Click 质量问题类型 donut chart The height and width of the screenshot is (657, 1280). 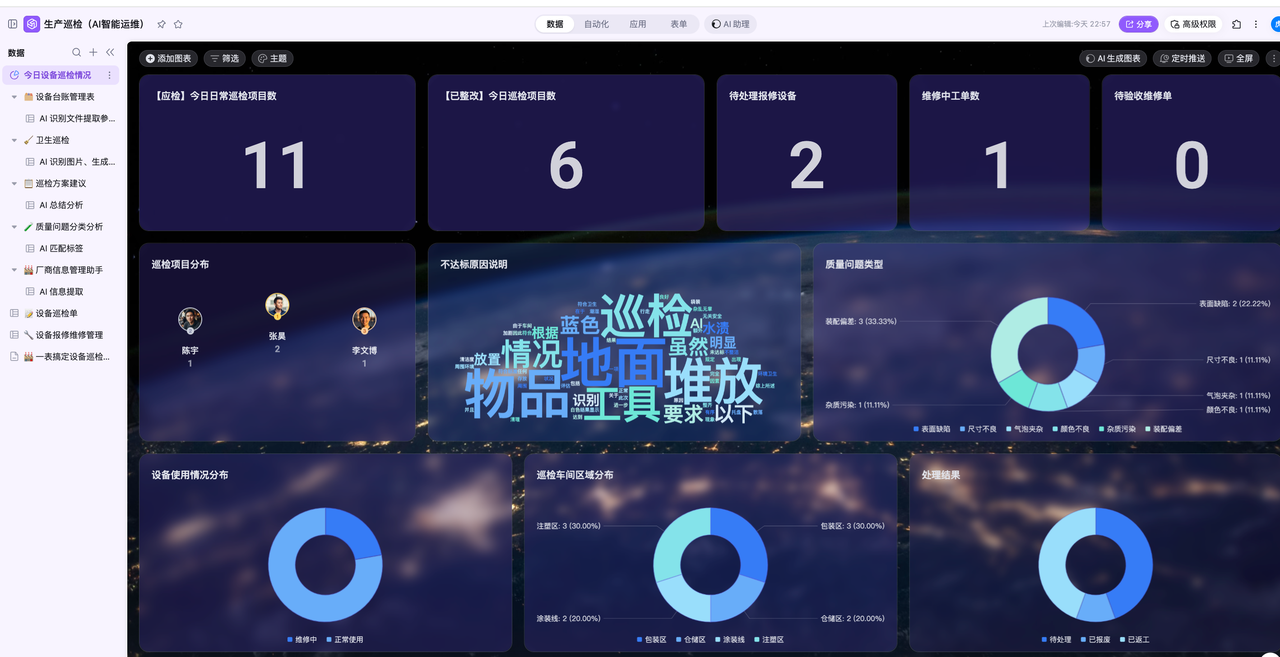1048,354
